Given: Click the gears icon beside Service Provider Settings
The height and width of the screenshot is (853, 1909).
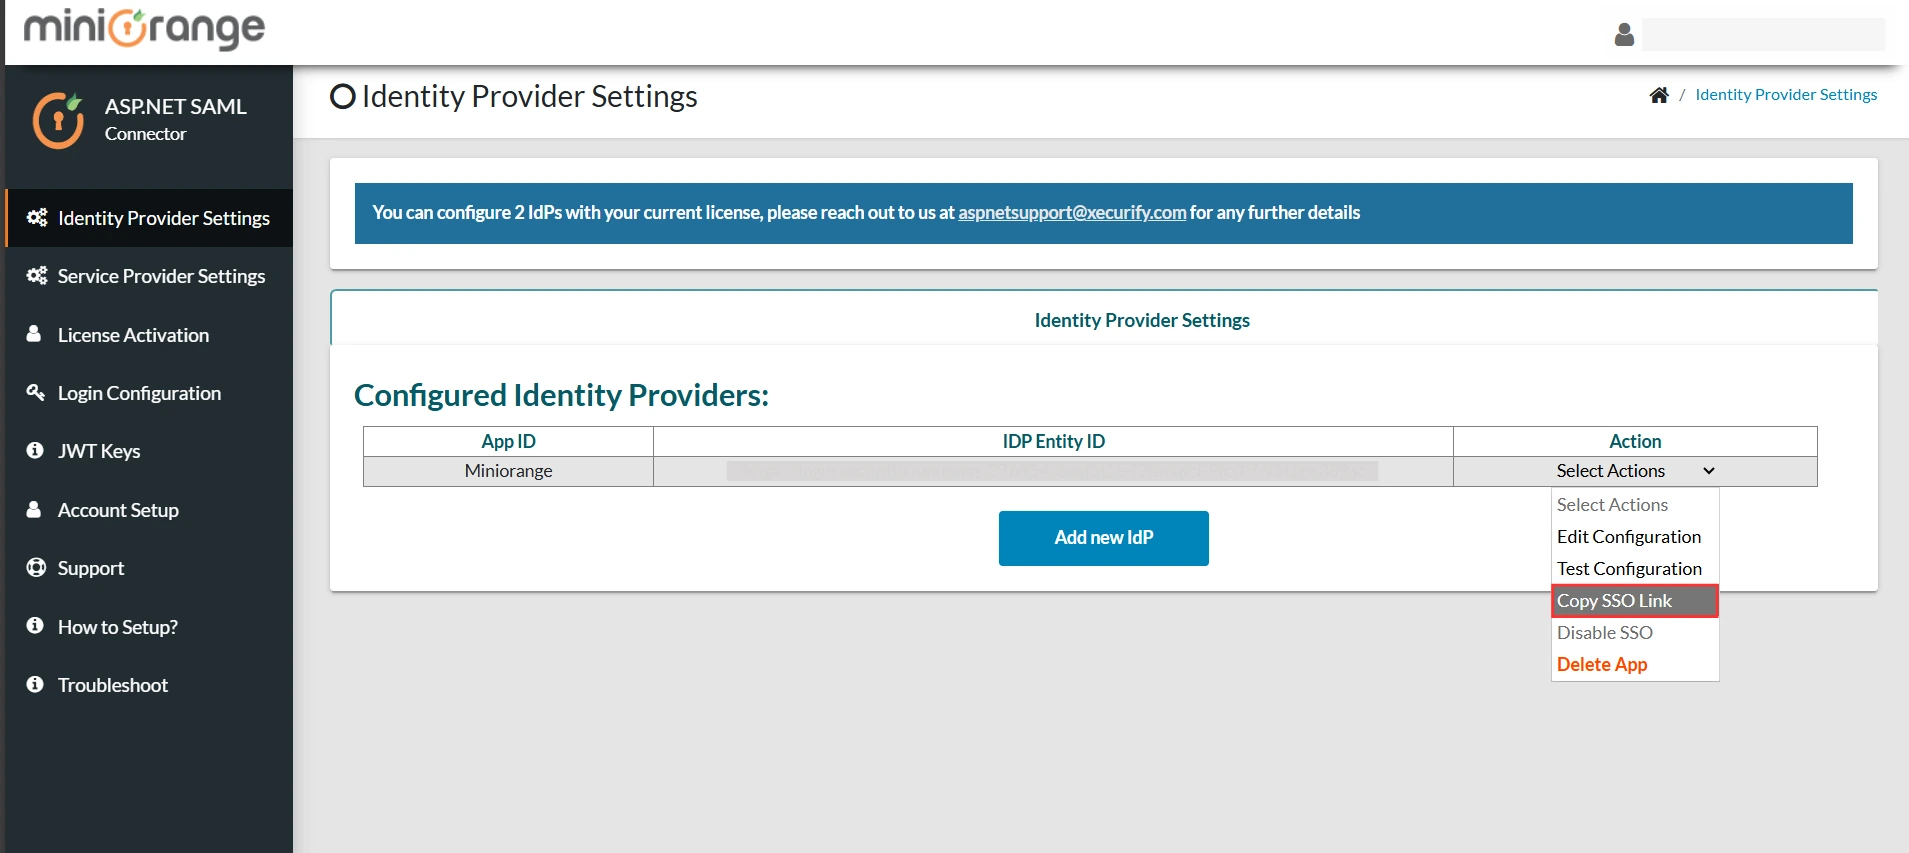Looking at the screenshot, I should [x=37, y=276].
